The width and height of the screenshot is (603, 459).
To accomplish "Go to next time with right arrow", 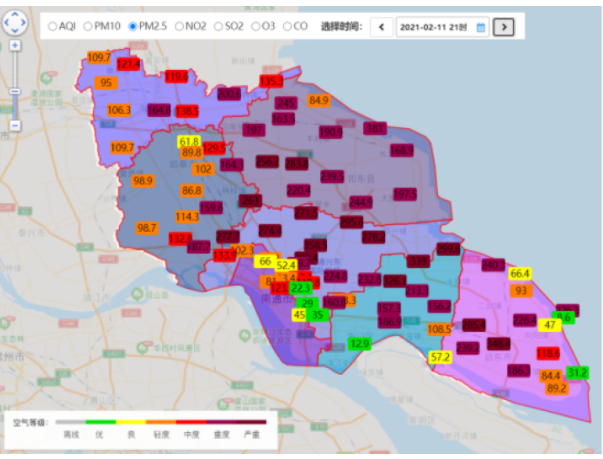I will 504,27.
